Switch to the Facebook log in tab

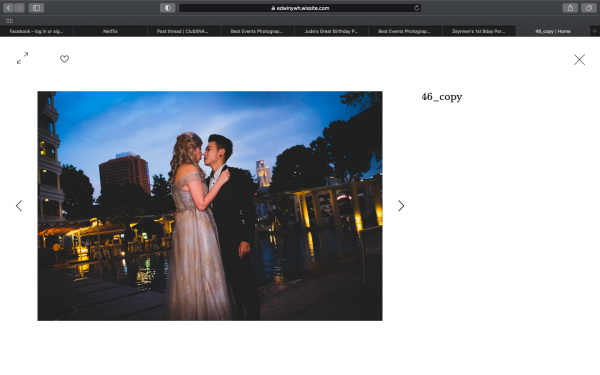(x=36, y=31)
